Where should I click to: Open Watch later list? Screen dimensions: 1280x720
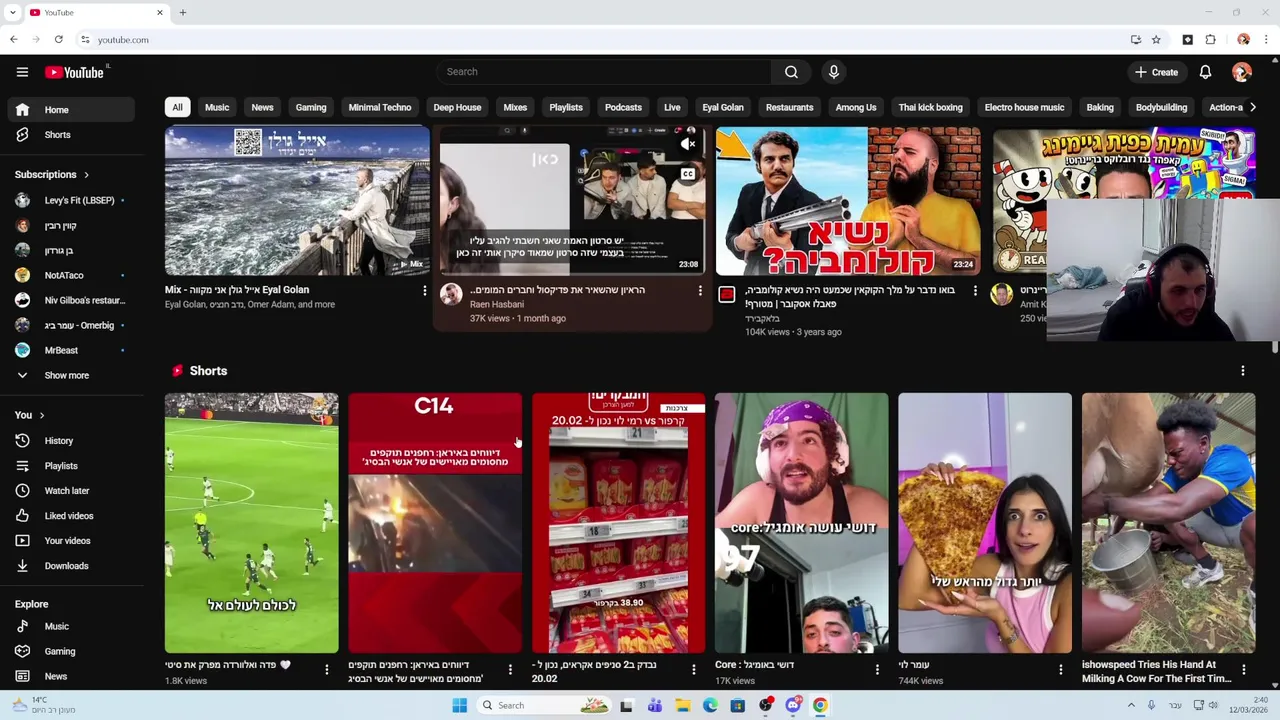tap(70, 491)
